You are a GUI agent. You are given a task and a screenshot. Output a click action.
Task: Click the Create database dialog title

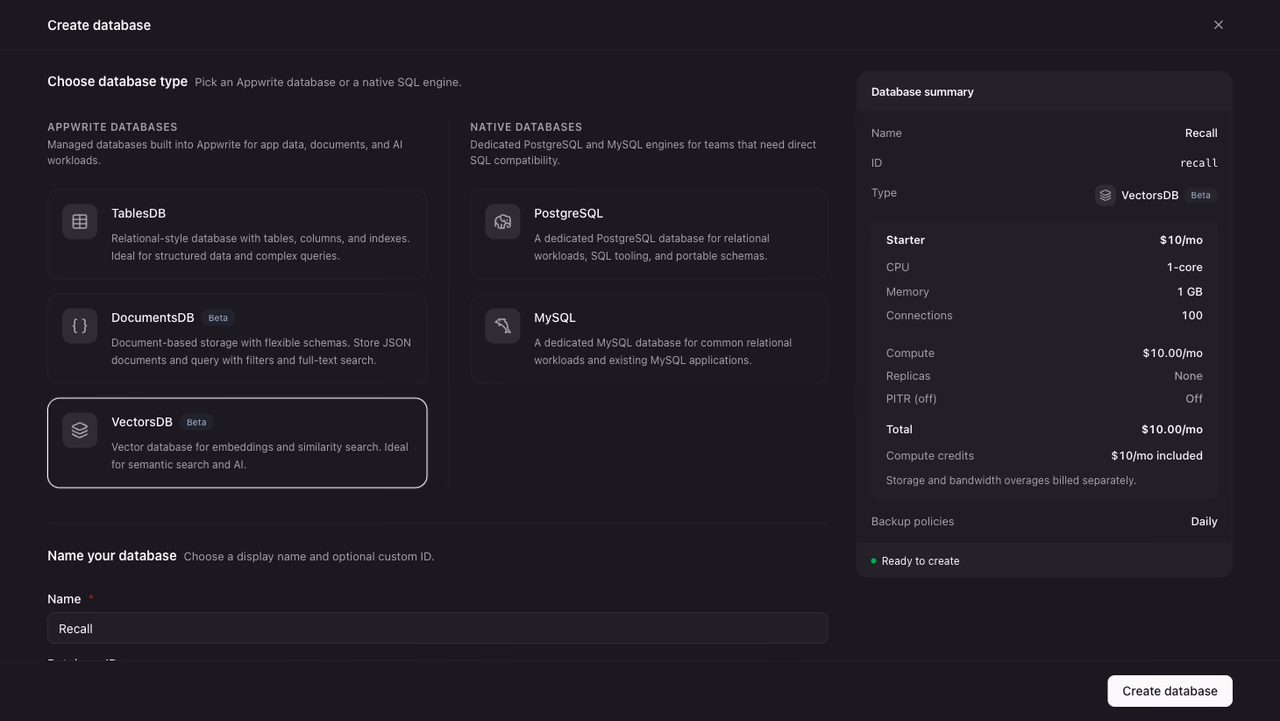[x=99, y=25]
